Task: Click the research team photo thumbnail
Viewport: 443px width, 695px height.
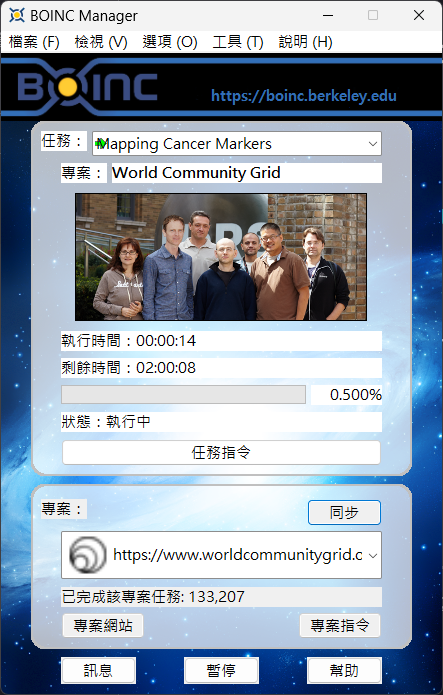Action: (x=221, y=257)
